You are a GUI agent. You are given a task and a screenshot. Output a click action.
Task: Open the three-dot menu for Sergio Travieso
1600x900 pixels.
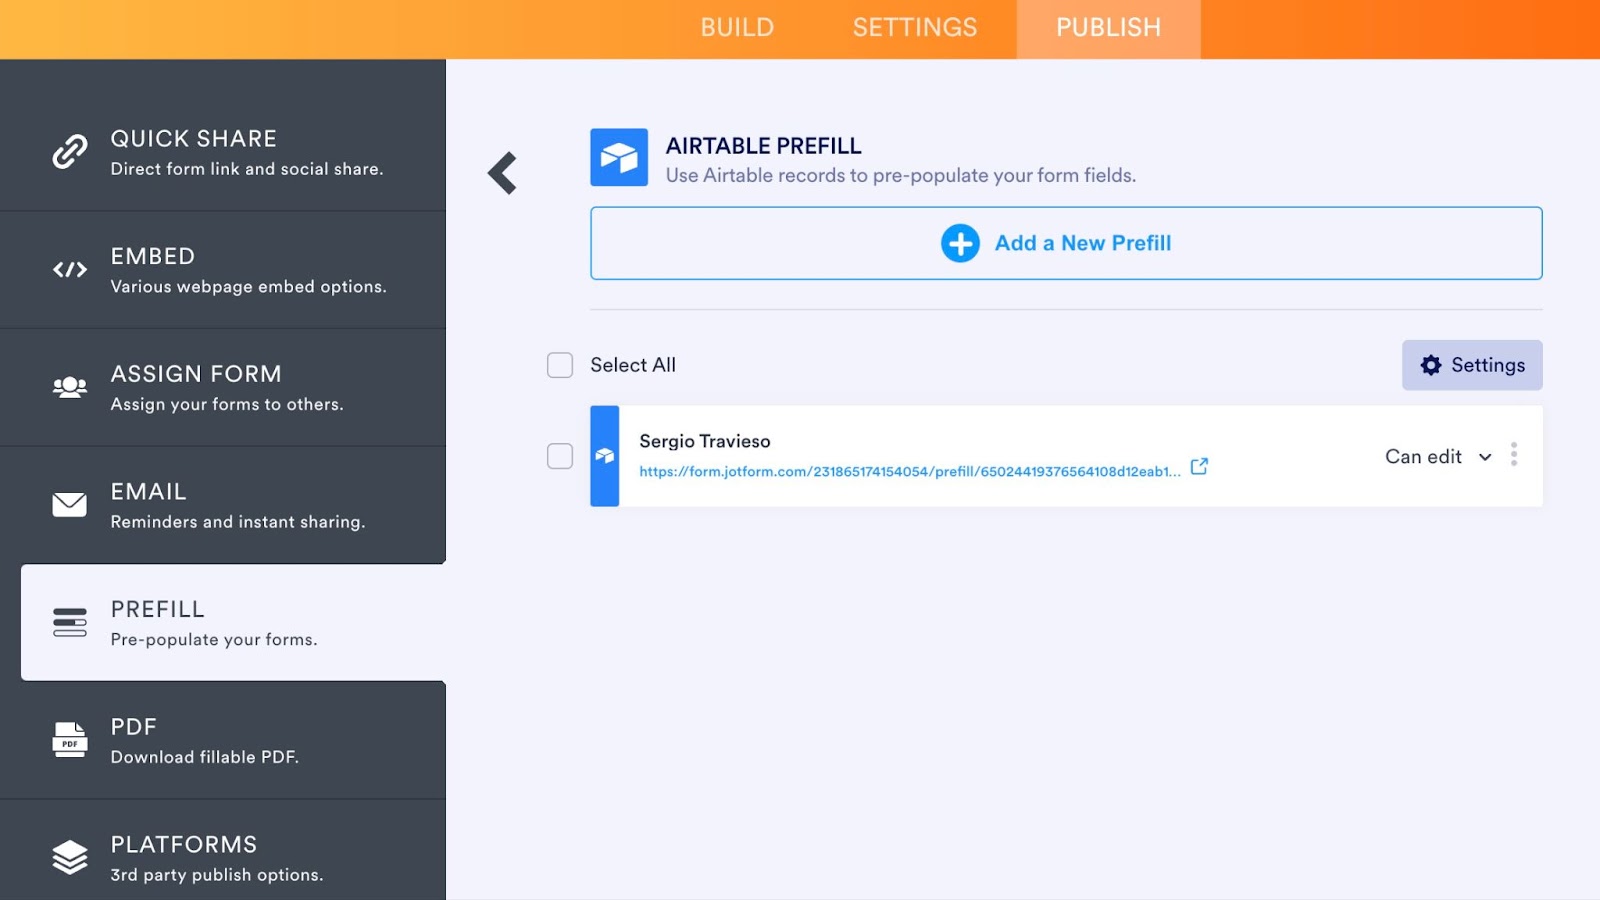coord(1514,455)
